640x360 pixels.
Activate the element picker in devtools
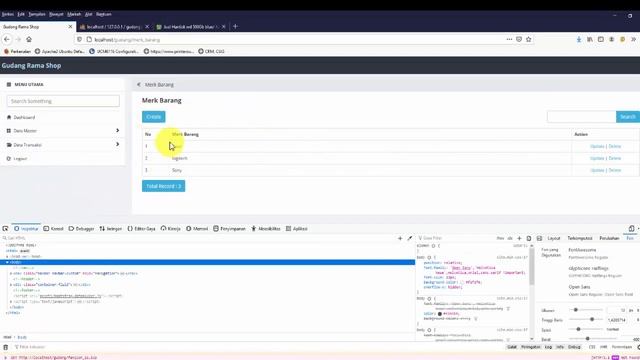pos(5,229)
